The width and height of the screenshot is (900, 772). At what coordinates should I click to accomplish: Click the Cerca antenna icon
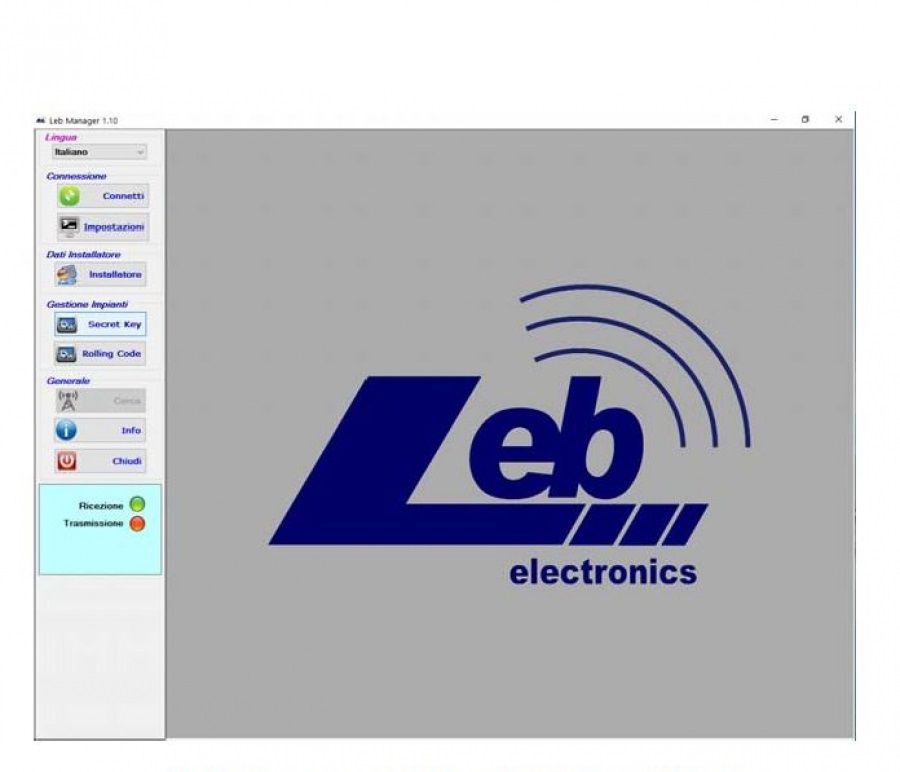pos(66,400)
